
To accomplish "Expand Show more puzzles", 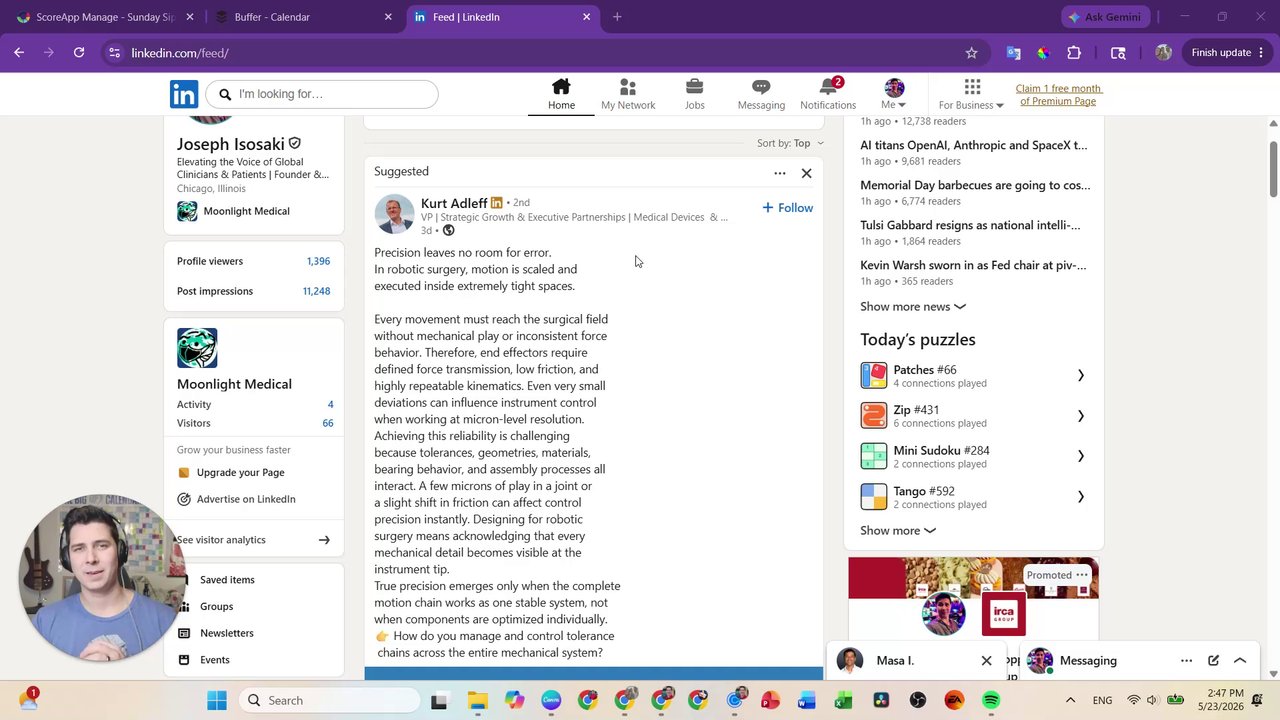I will coord(898,530).
